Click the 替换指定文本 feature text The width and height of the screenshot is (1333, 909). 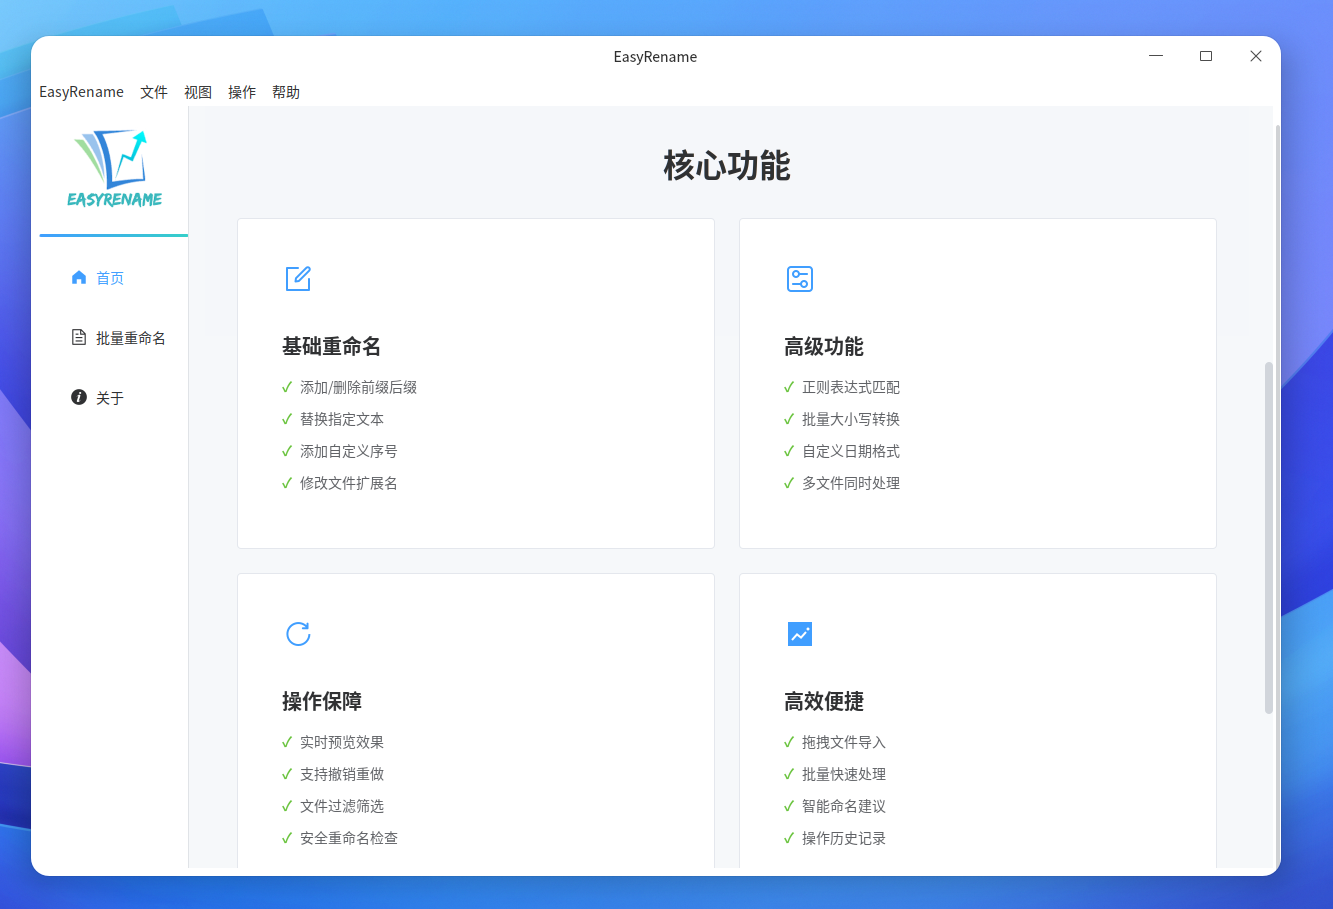click(342, 419)
